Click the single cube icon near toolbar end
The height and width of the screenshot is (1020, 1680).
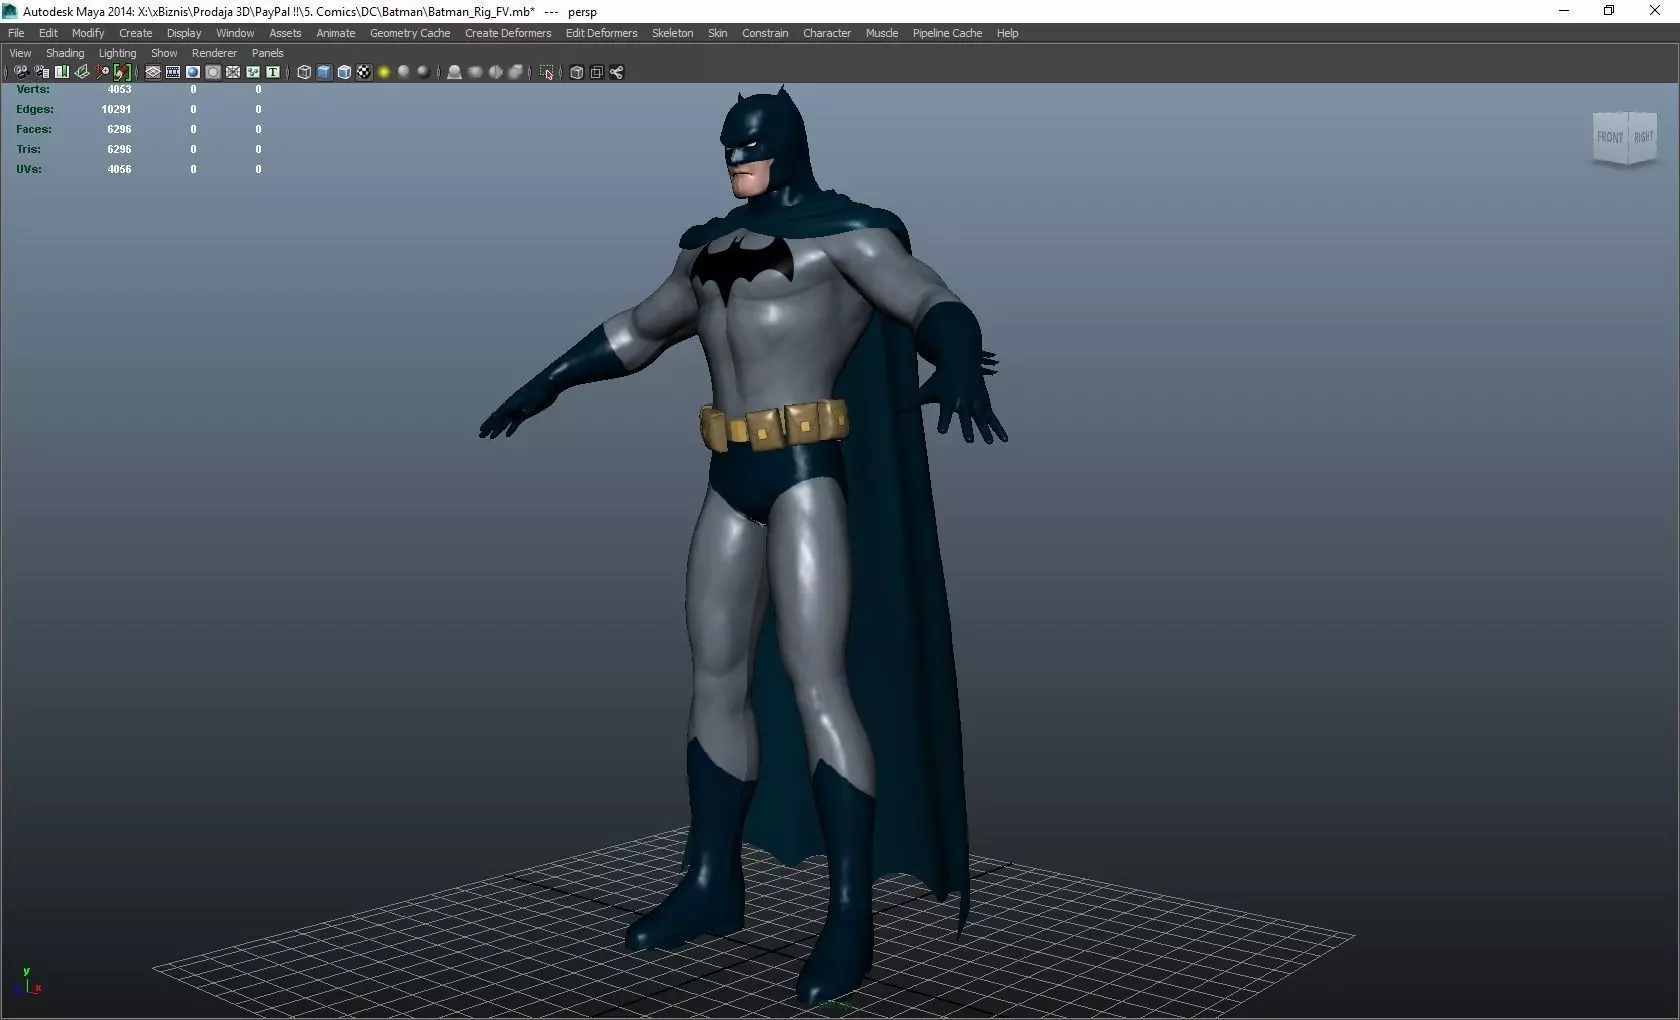click(576, 72)
